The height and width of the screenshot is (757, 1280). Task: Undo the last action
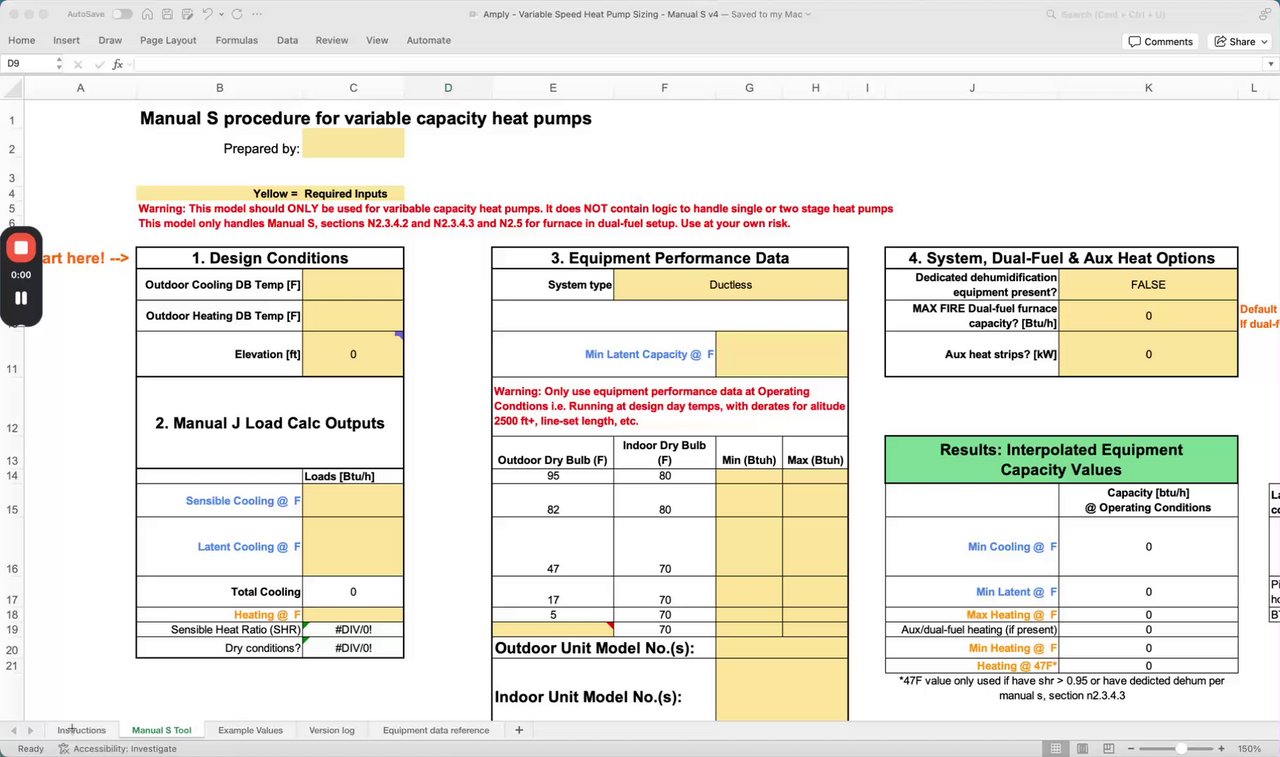pos(207,14)
